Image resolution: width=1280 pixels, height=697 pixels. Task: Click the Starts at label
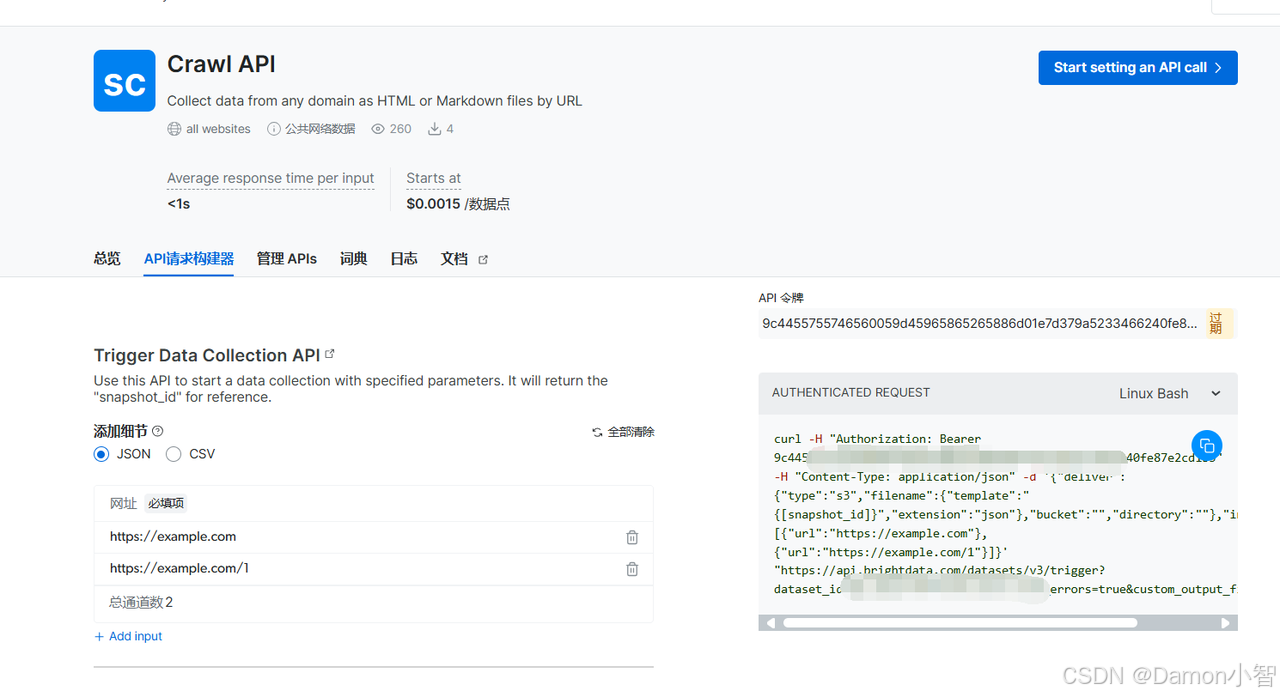tap(434, 178)
